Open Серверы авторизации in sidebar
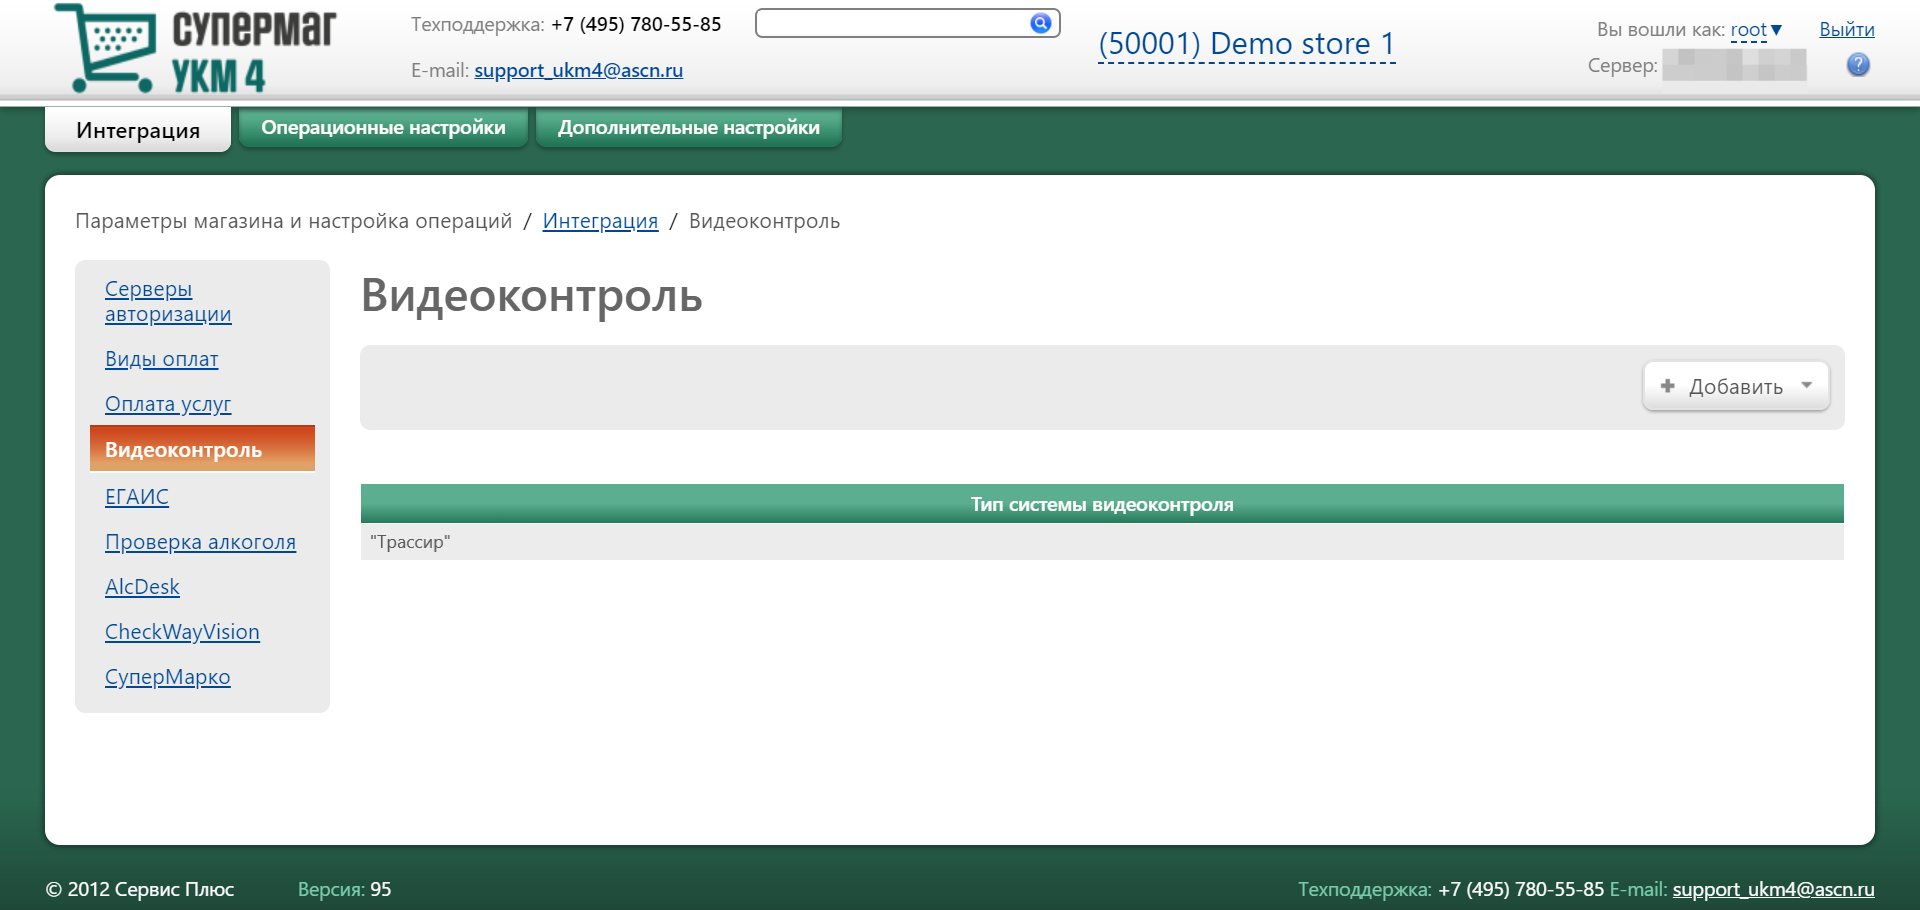 [x=168, y=301]
